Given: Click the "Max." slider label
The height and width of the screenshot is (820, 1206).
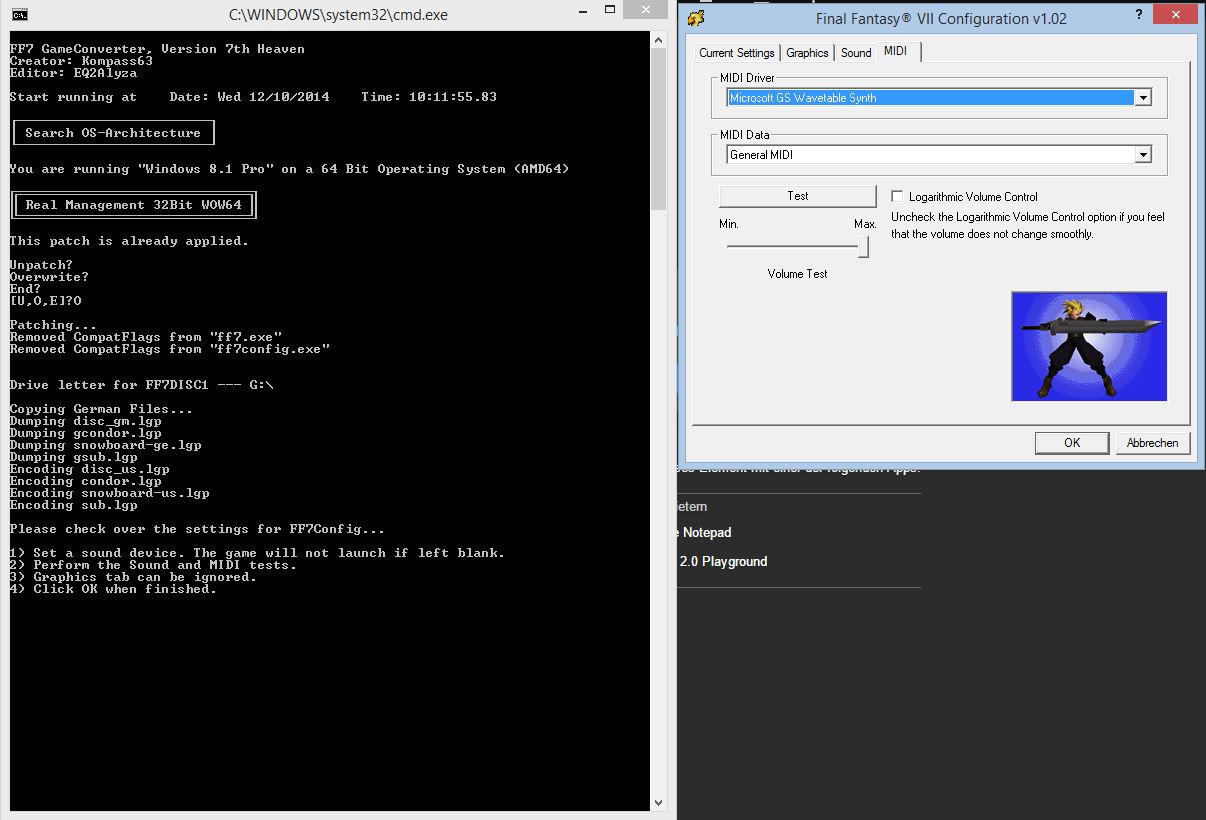Looking at the screenshot, I should pyautogui.click(x=865, y=224).
